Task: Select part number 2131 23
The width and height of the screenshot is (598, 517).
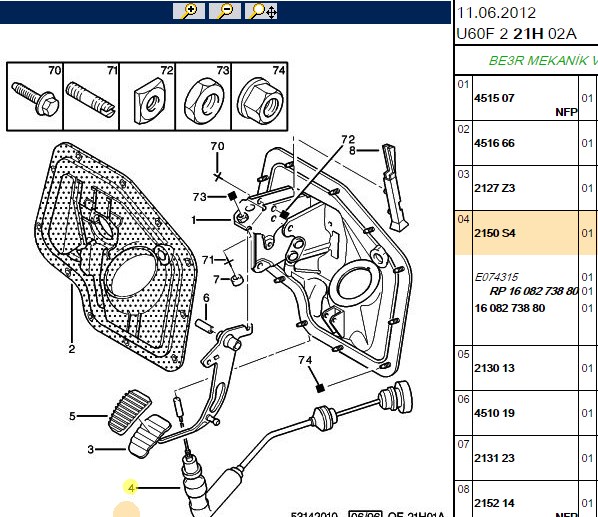Action: (x=494, y=458)
